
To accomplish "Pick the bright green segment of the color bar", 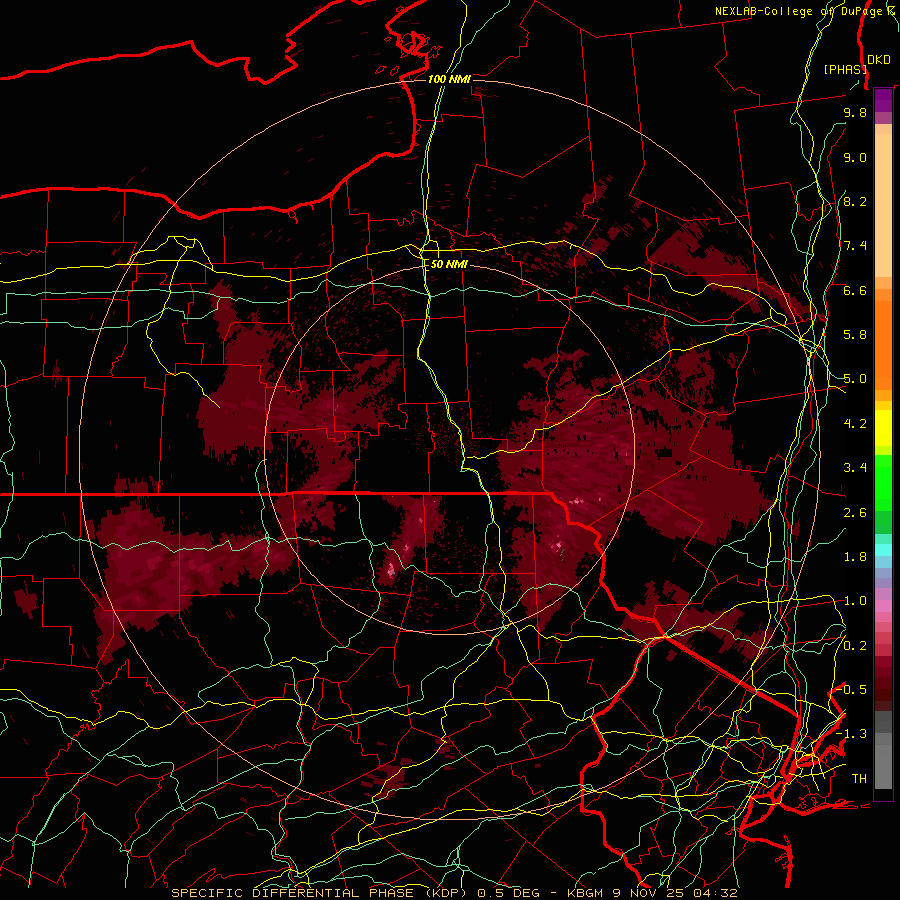I will tap(883, 482).
